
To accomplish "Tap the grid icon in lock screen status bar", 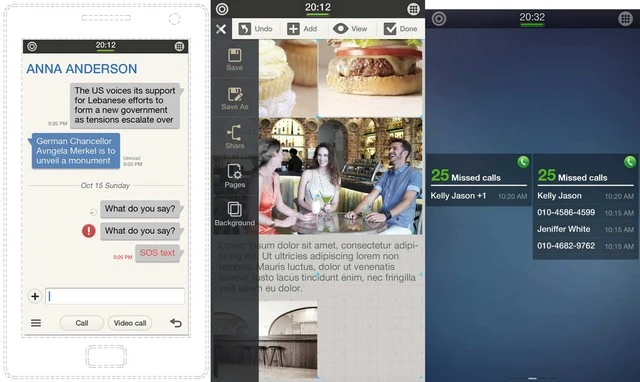I will (625, 19).
